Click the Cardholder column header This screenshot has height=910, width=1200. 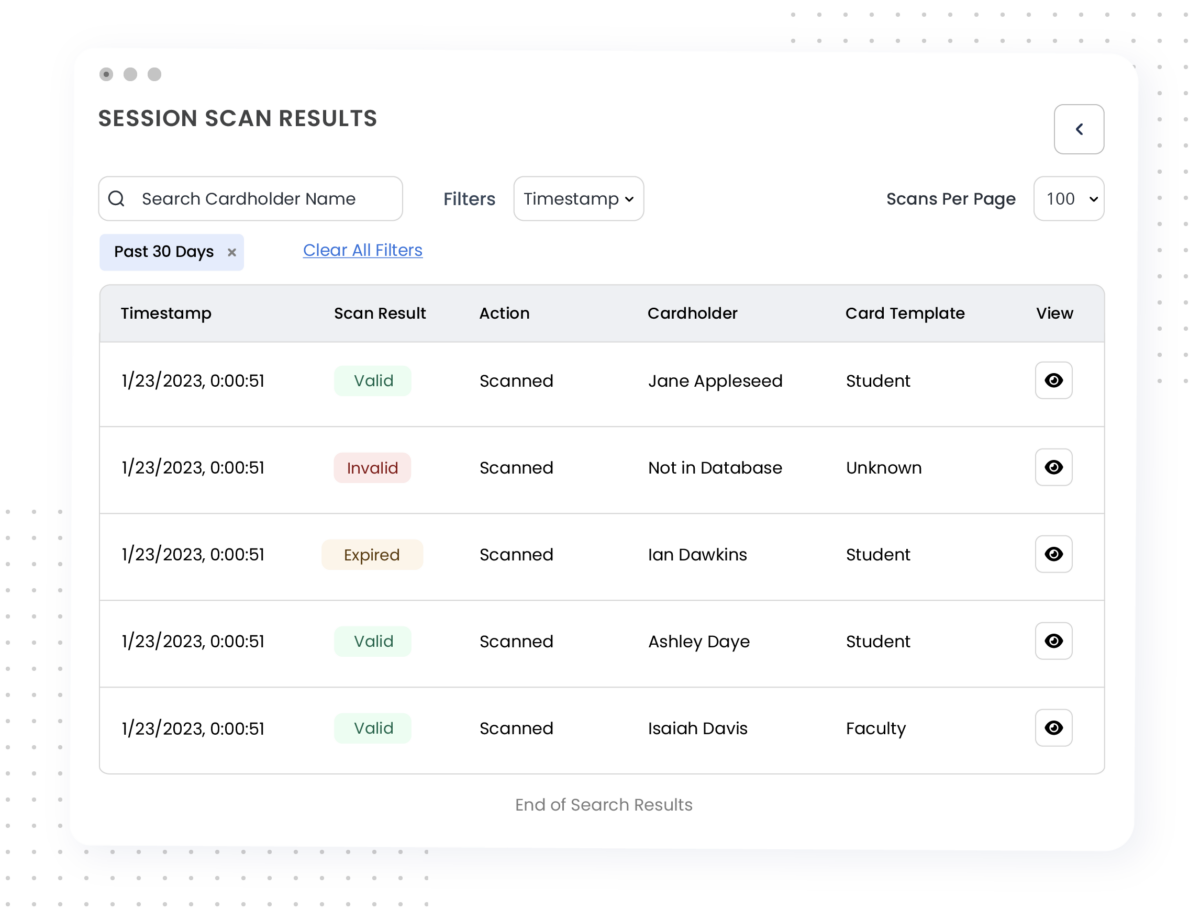692,313
